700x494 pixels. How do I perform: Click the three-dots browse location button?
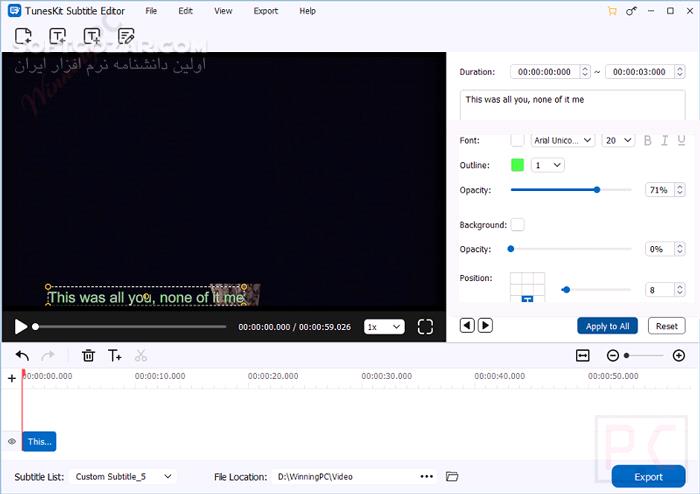tap(426, 477)
